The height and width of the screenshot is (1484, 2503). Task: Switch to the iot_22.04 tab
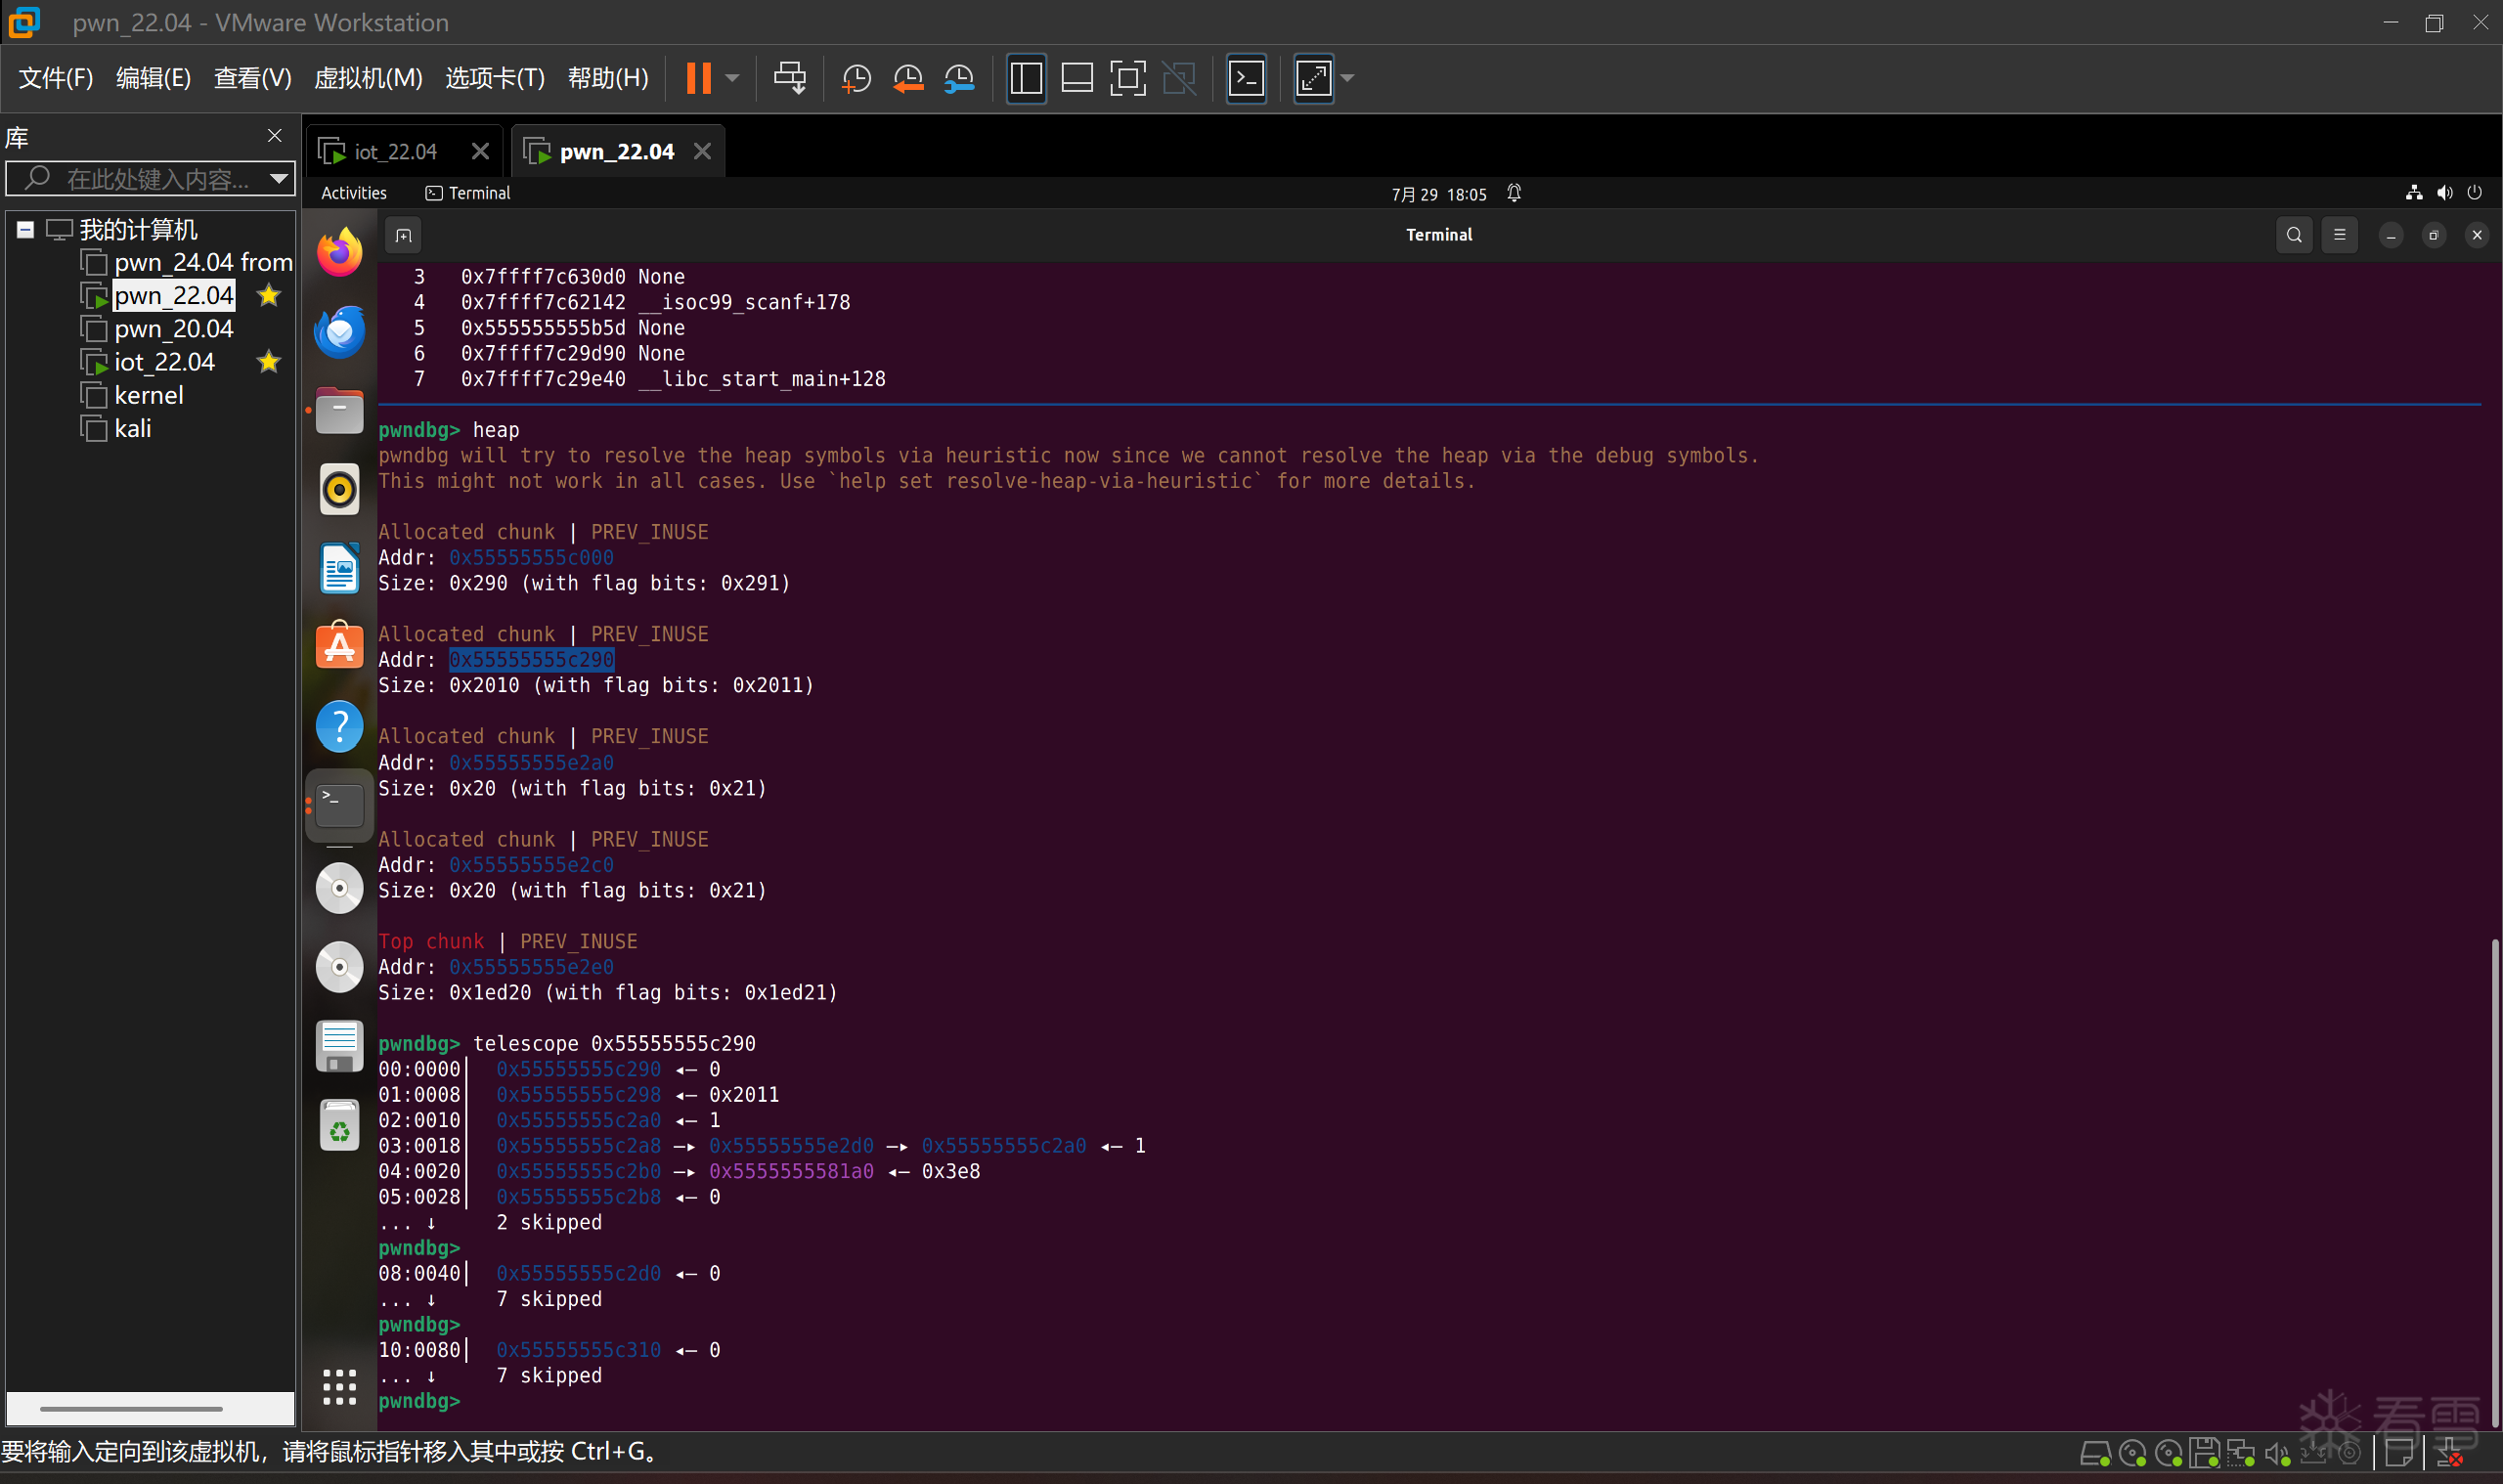pos(395,152)
